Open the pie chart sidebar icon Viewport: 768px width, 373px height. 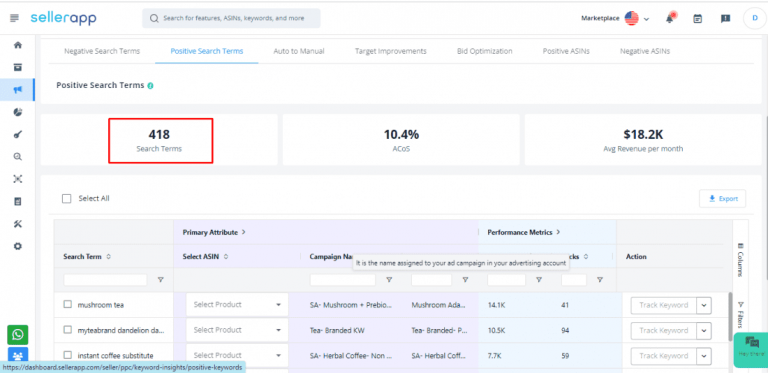point(18,112)
